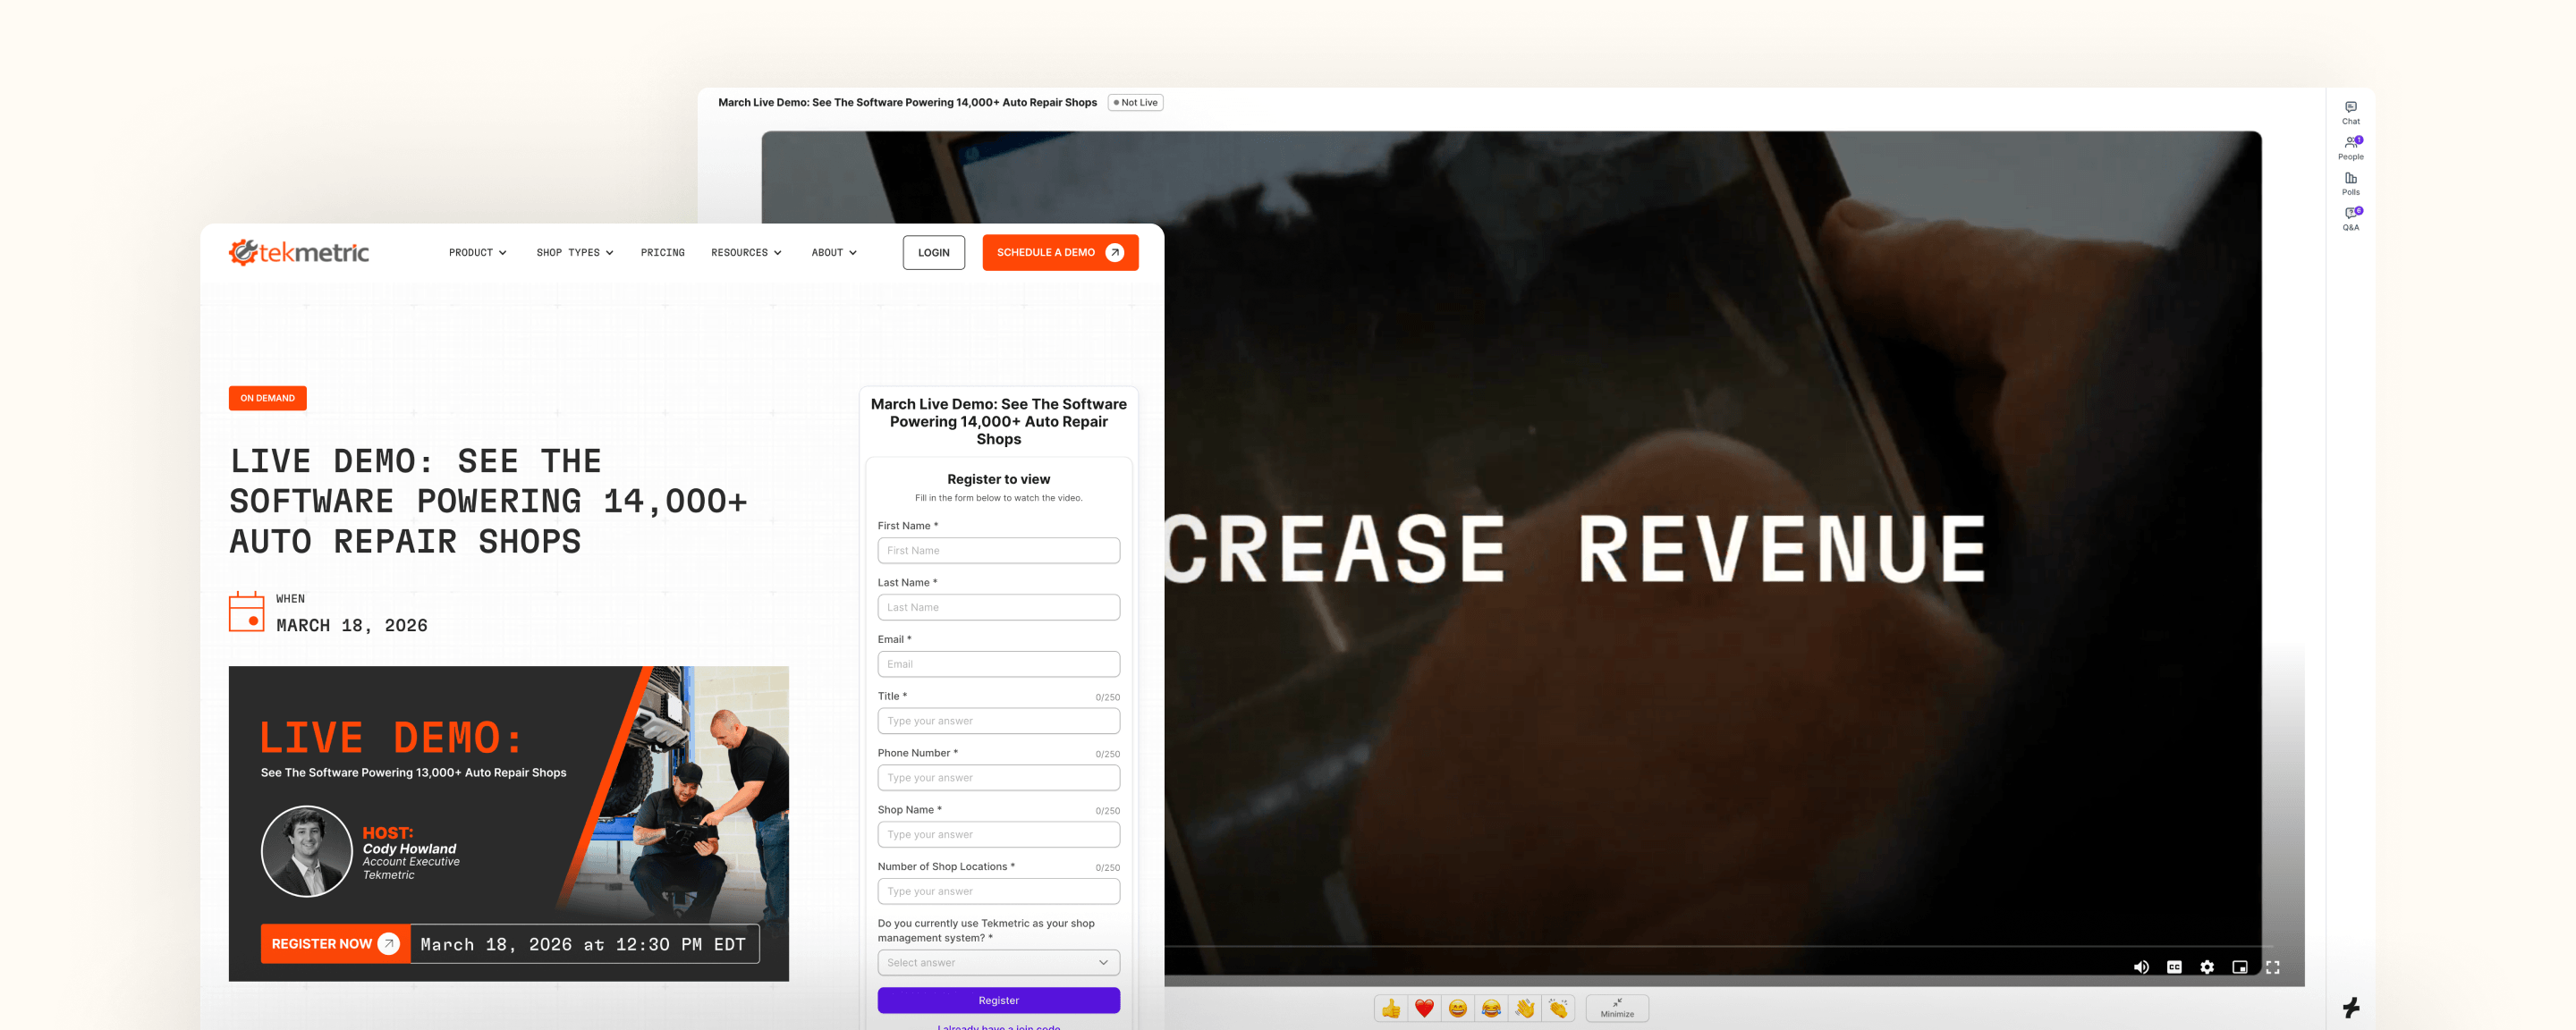Send a red heart reaction

pyautogui.click(x=1424, y=1008)
